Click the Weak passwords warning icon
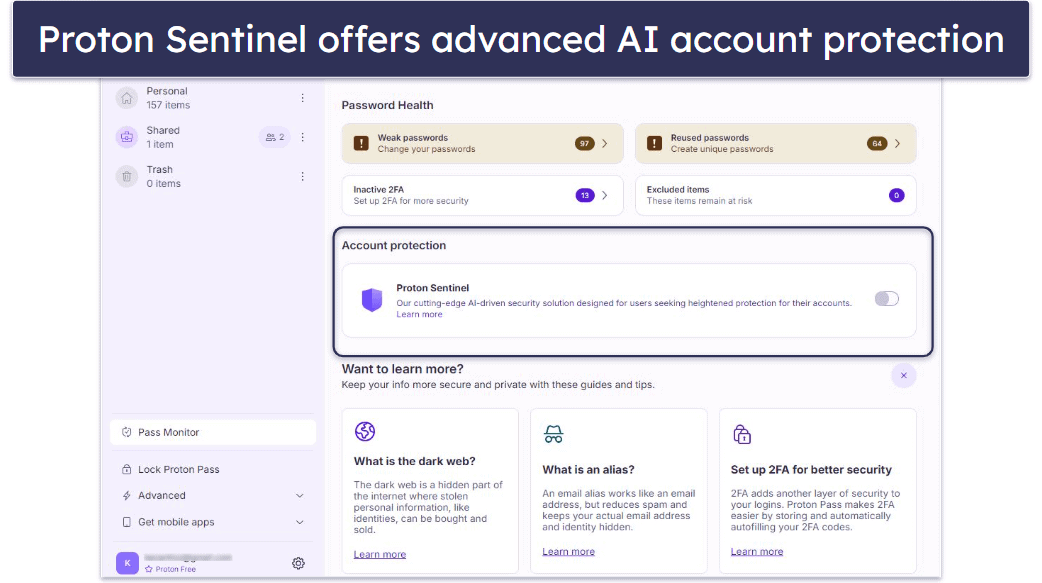1042x583 pixels. [x=361, y=143]
